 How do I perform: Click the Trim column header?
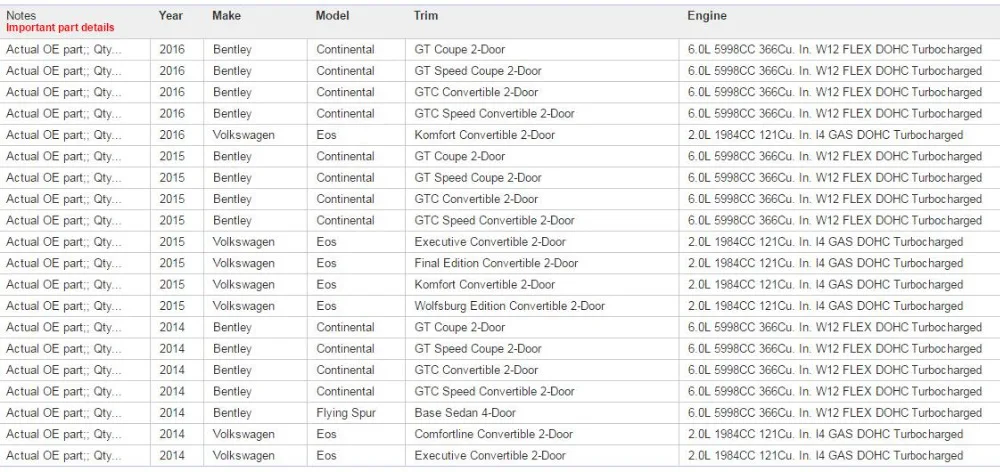[426, 15]
